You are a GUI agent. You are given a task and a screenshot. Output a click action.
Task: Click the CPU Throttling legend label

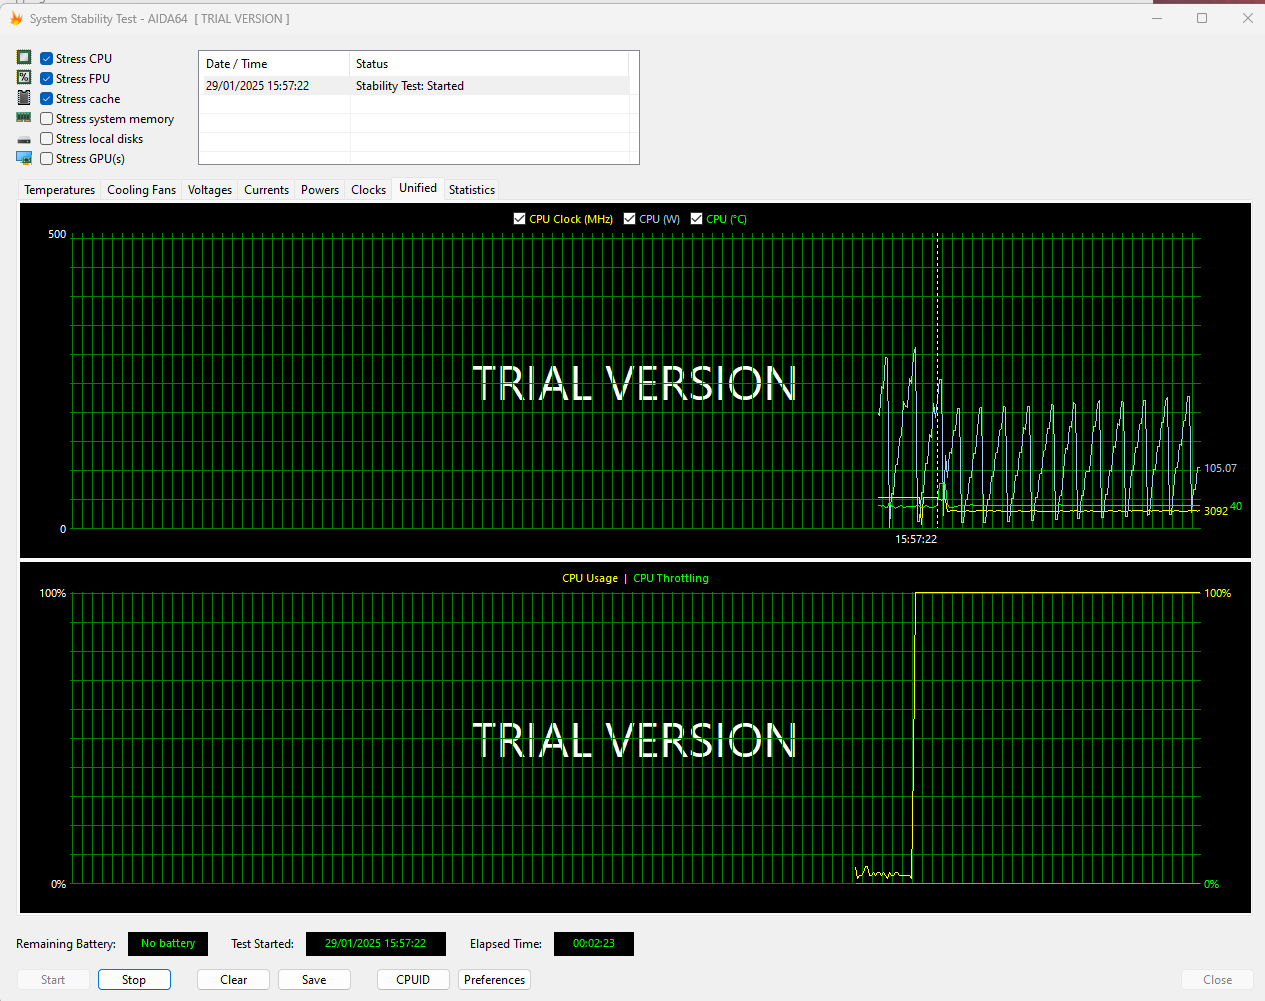coord(671,578)
